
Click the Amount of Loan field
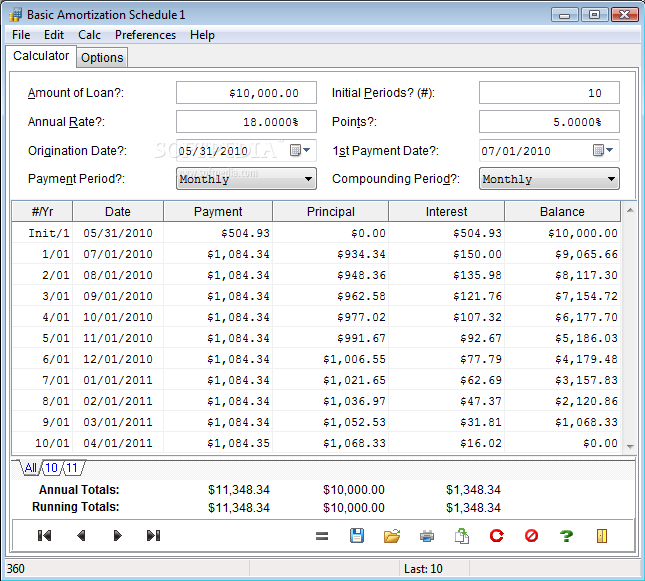(246, 93)
